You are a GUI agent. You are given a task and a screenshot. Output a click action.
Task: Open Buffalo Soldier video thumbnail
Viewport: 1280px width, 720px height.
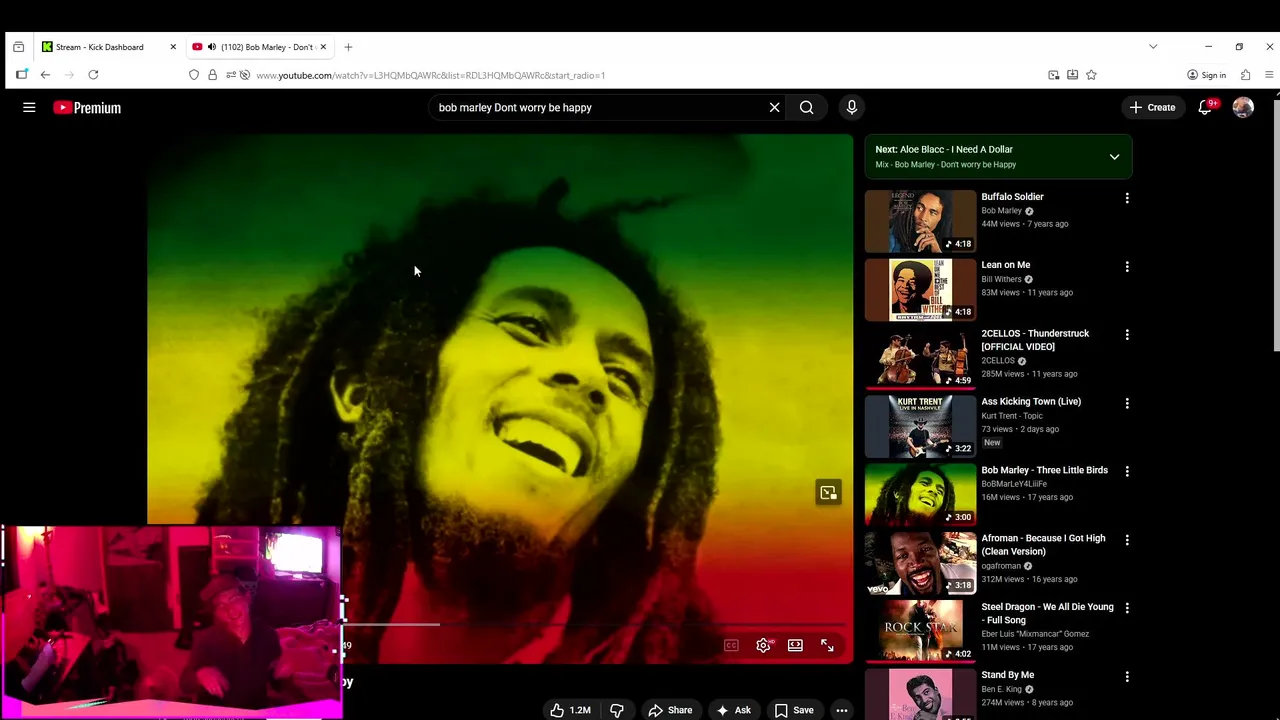coord(920,221)
